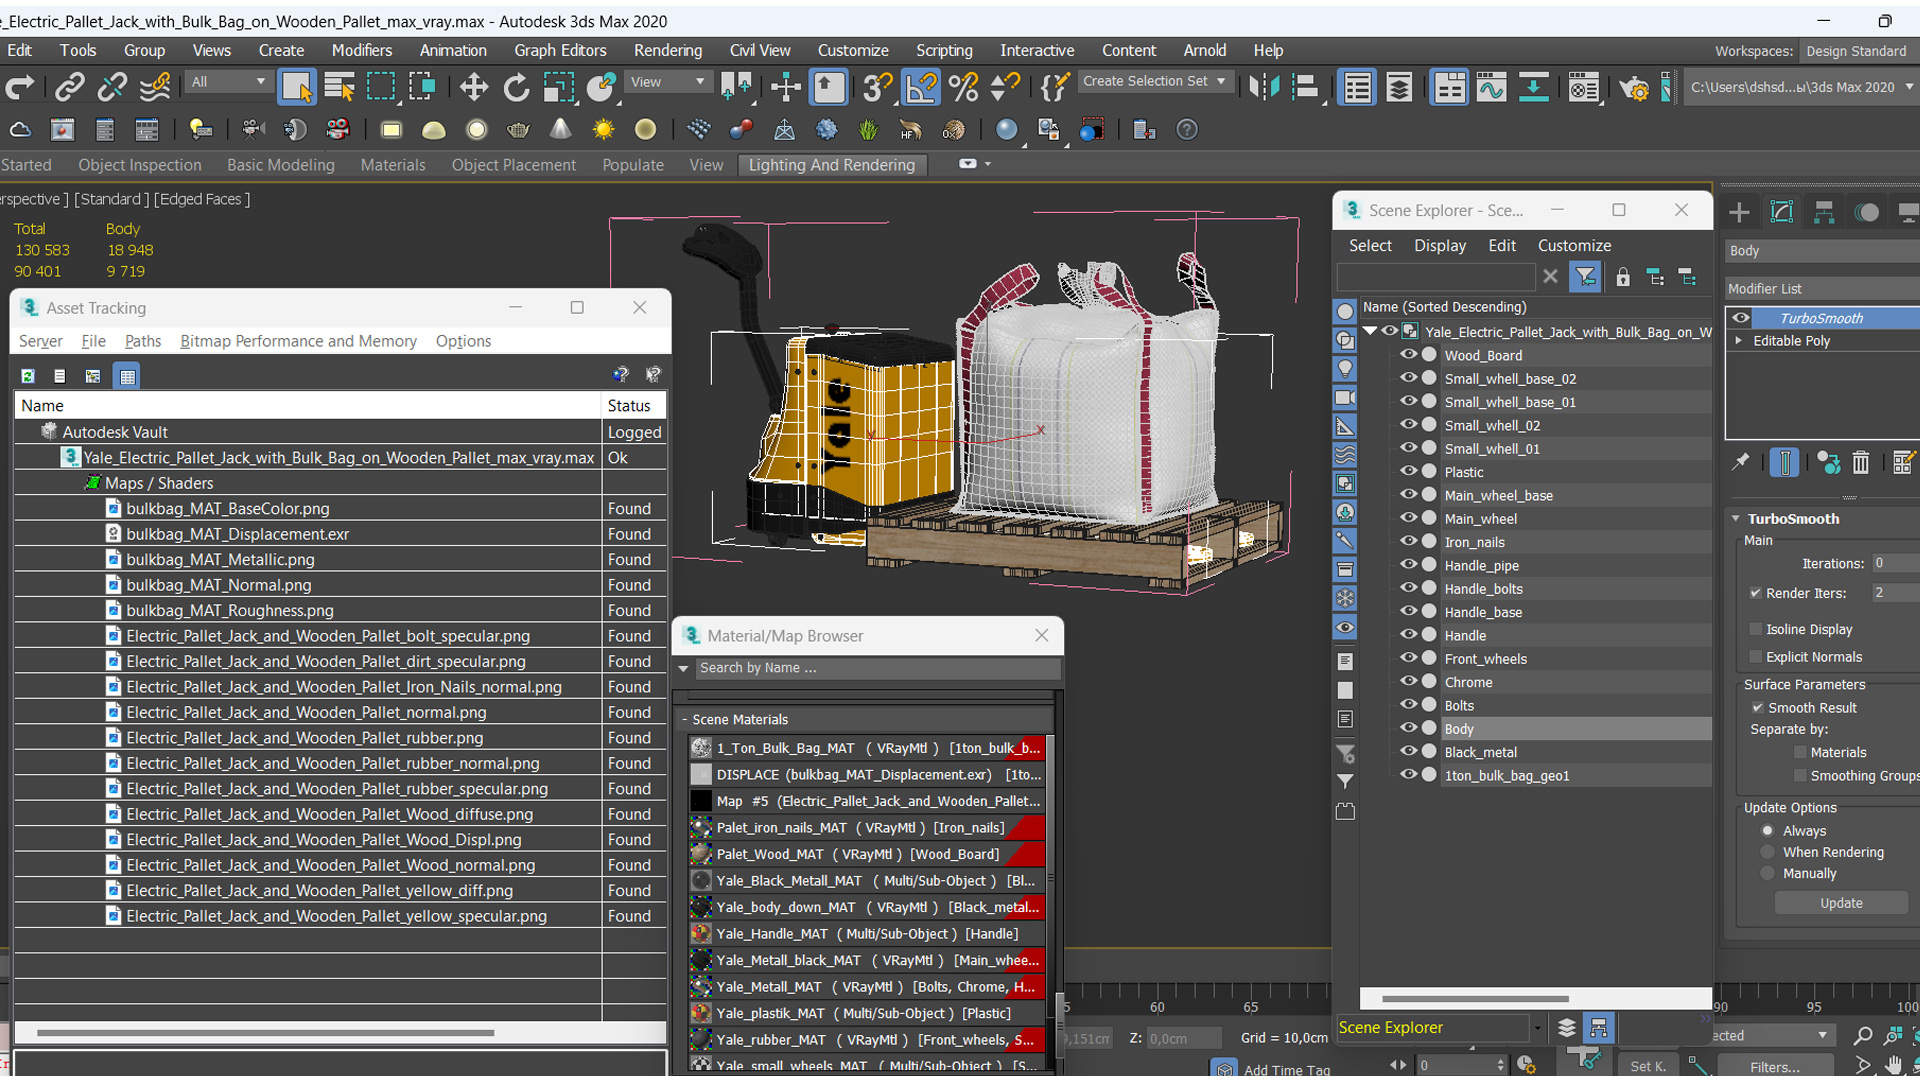Viewport: 1920px width, 1080px height.
Task: Open the View reference coordinate dropdown
Action: (x=666, y=82)
